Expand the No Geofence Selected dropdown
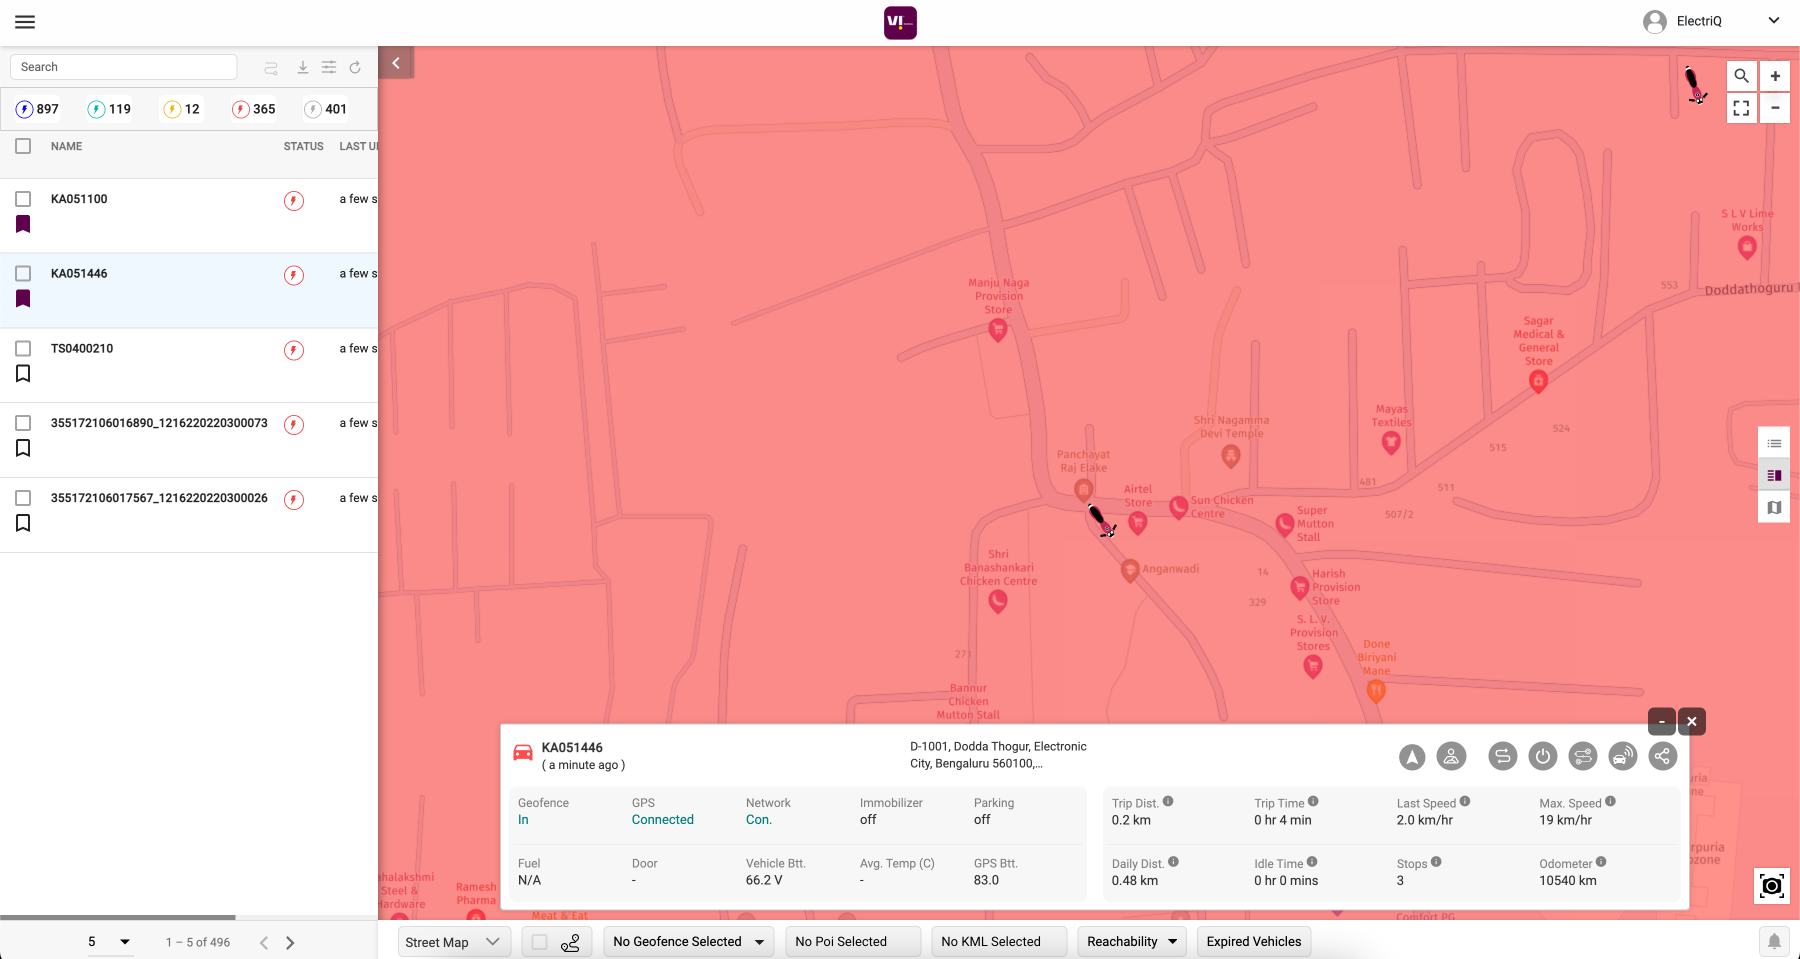The height and width of the screenshot is (959, 1800). click(x=688, y=942)
